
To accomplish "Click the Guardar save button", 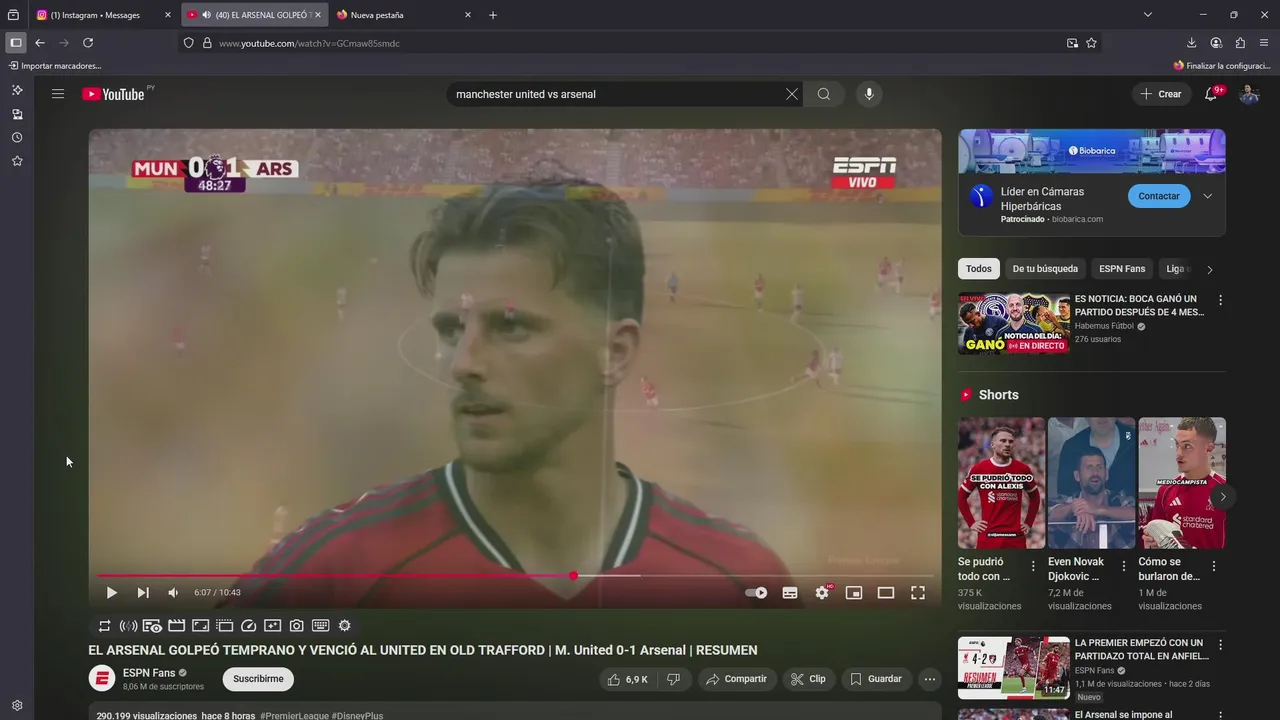I will click(x=876, y=679).
